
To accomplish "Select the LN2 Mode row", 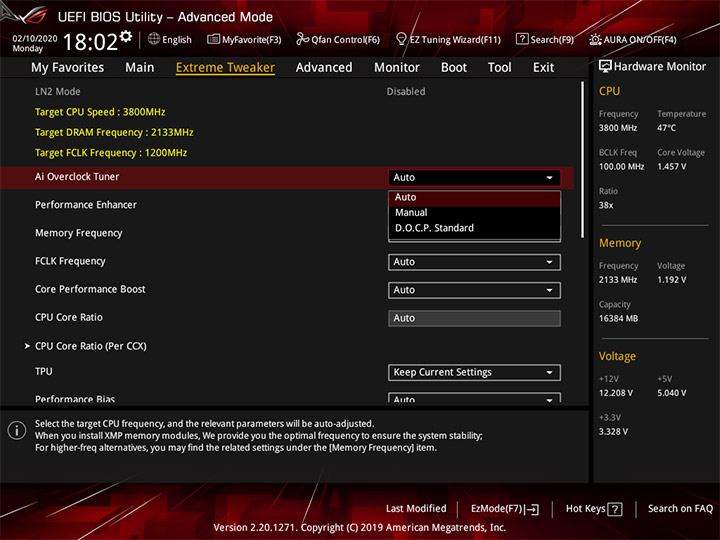I will [x=287, y=91].
